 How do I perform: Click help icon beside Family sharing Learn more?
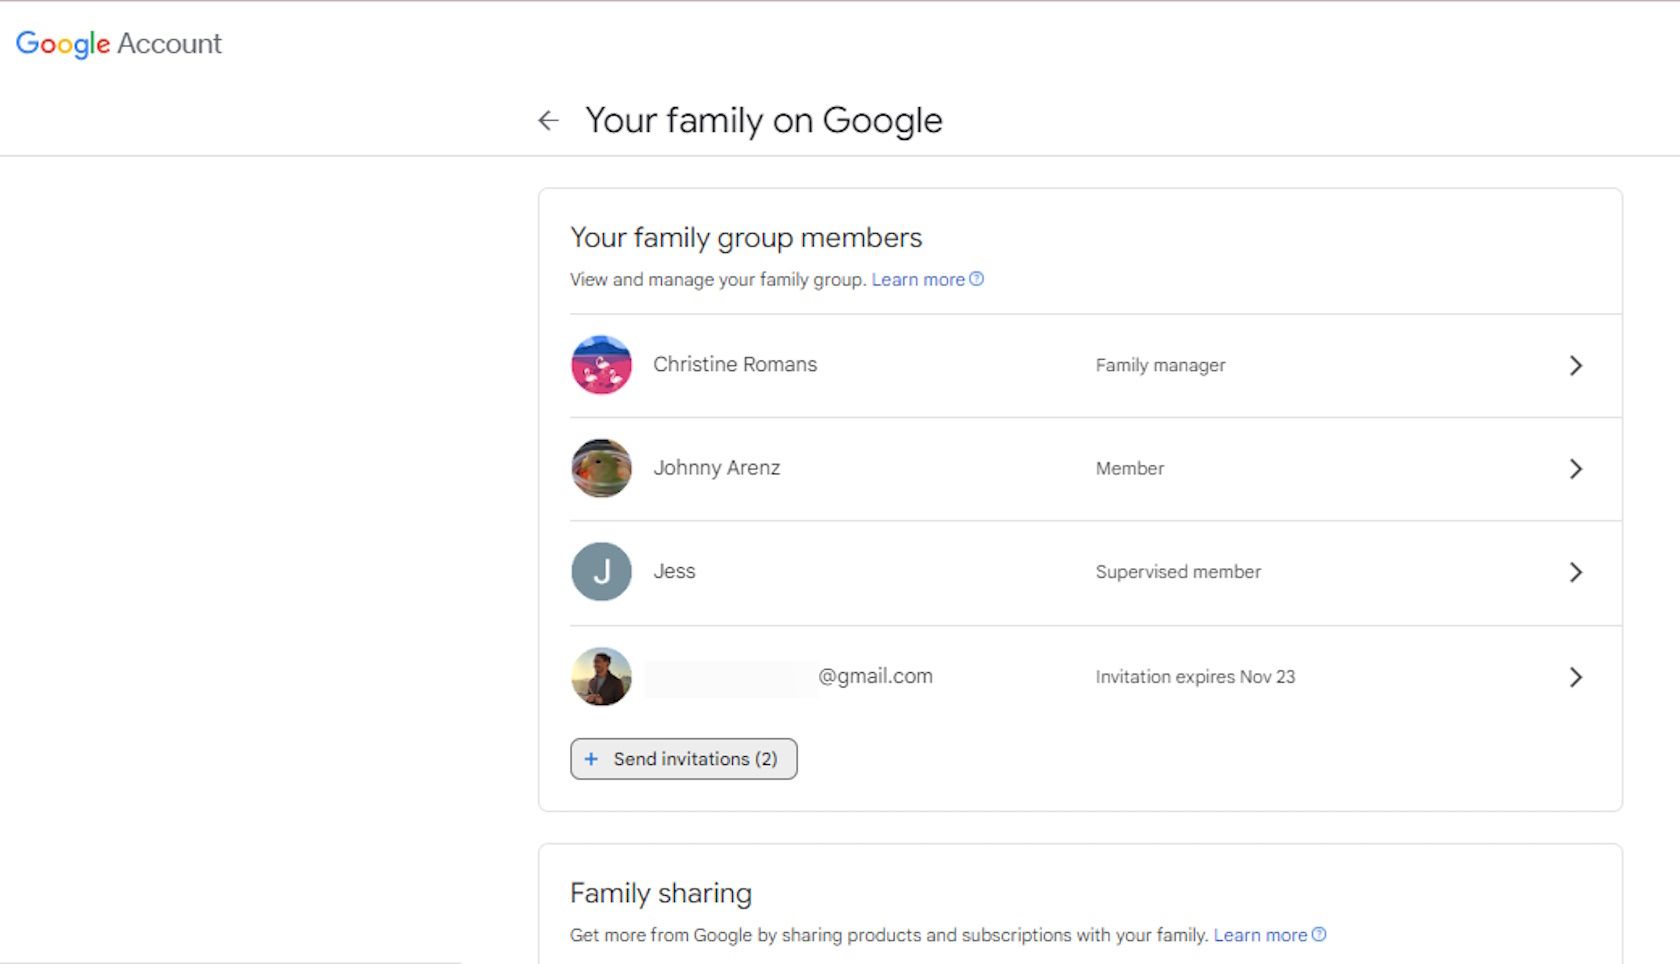(1319, 934)
